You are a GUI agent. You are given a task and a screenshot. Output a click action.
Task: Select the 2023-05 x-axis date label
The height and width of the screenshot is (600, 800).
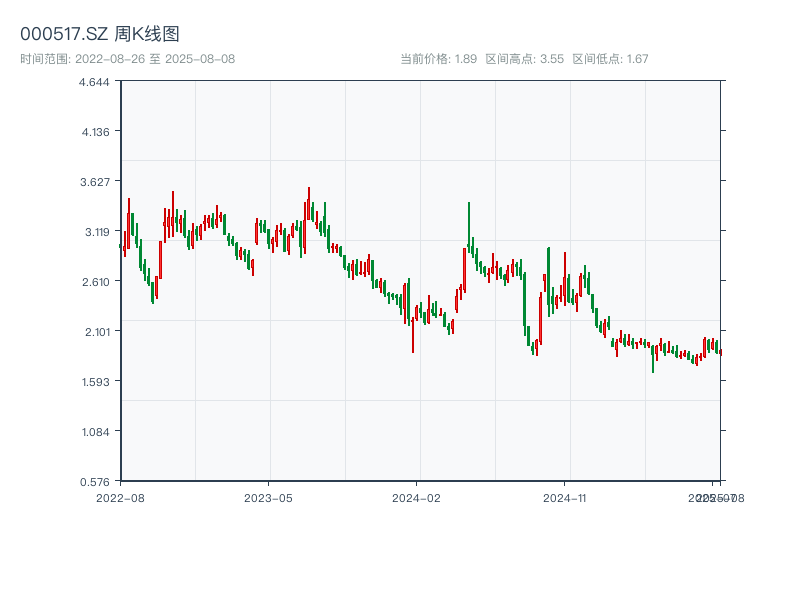pos(268,497)
